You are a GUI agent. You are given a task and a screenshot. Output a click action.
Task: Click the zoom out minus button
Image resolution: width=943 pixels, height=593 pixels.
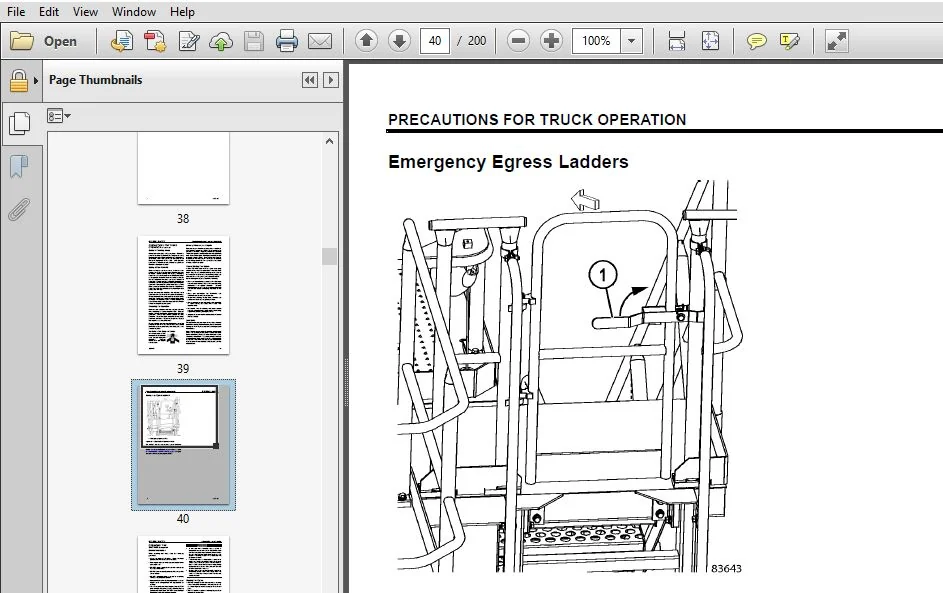click(518, 41)
